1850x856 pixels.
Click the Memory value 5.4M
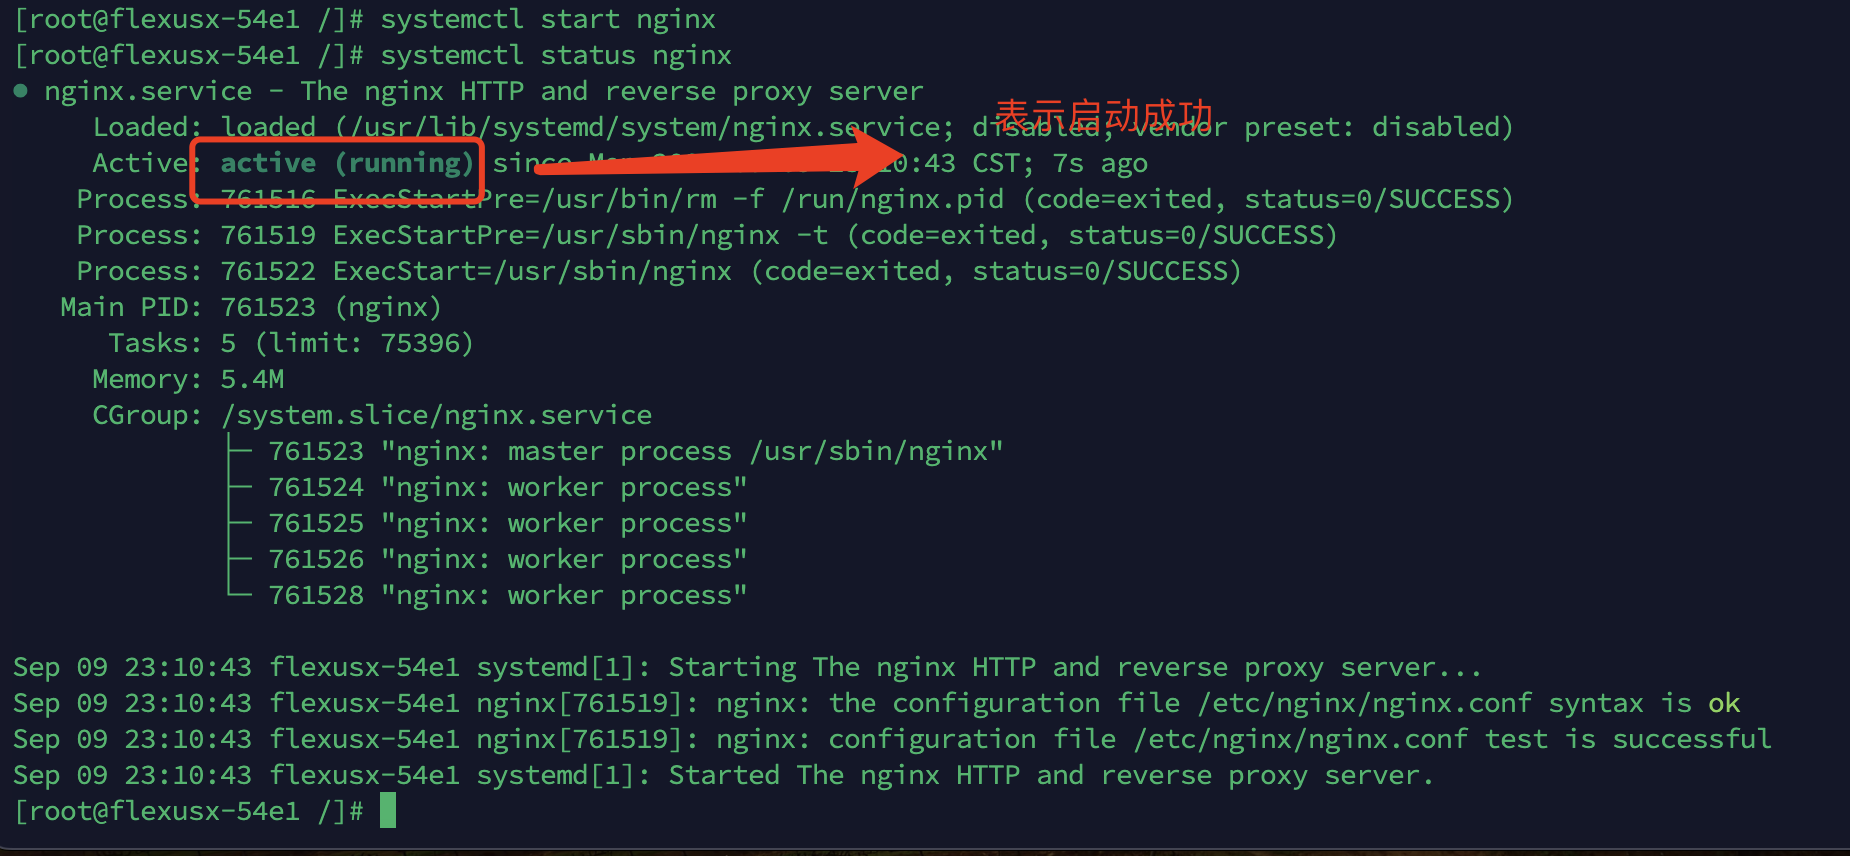click(252, 379)
